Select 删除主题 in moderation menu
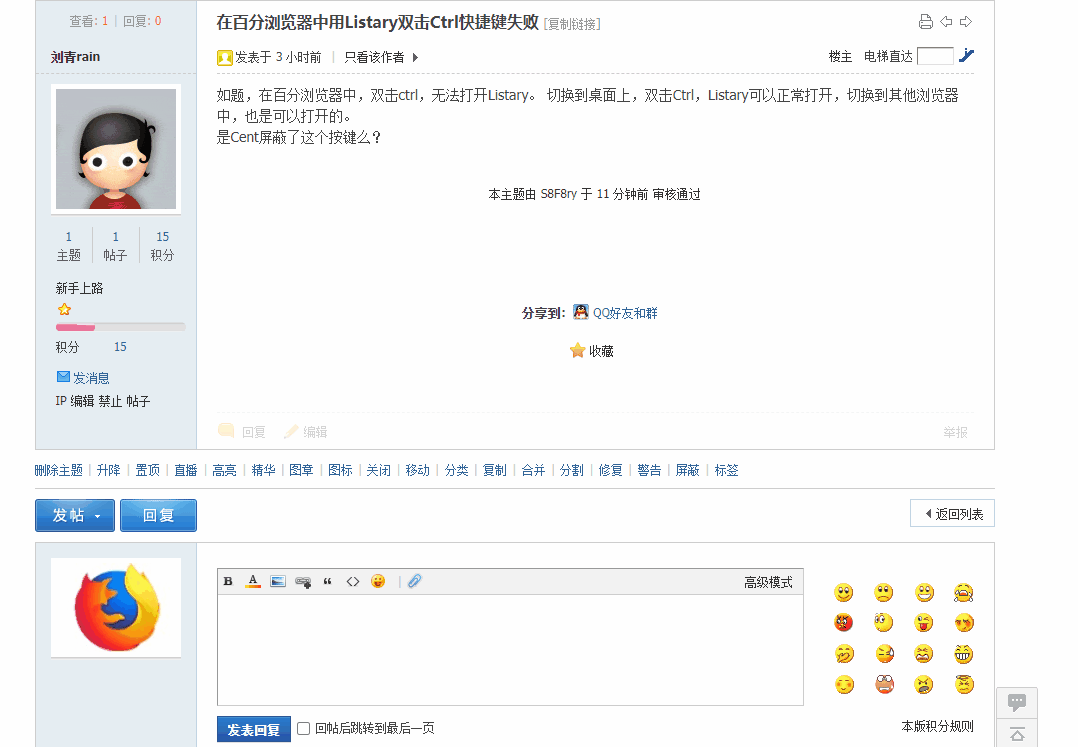Image resolution: width=1078 pixels, height=747 pixels. (x=58, y=470)
